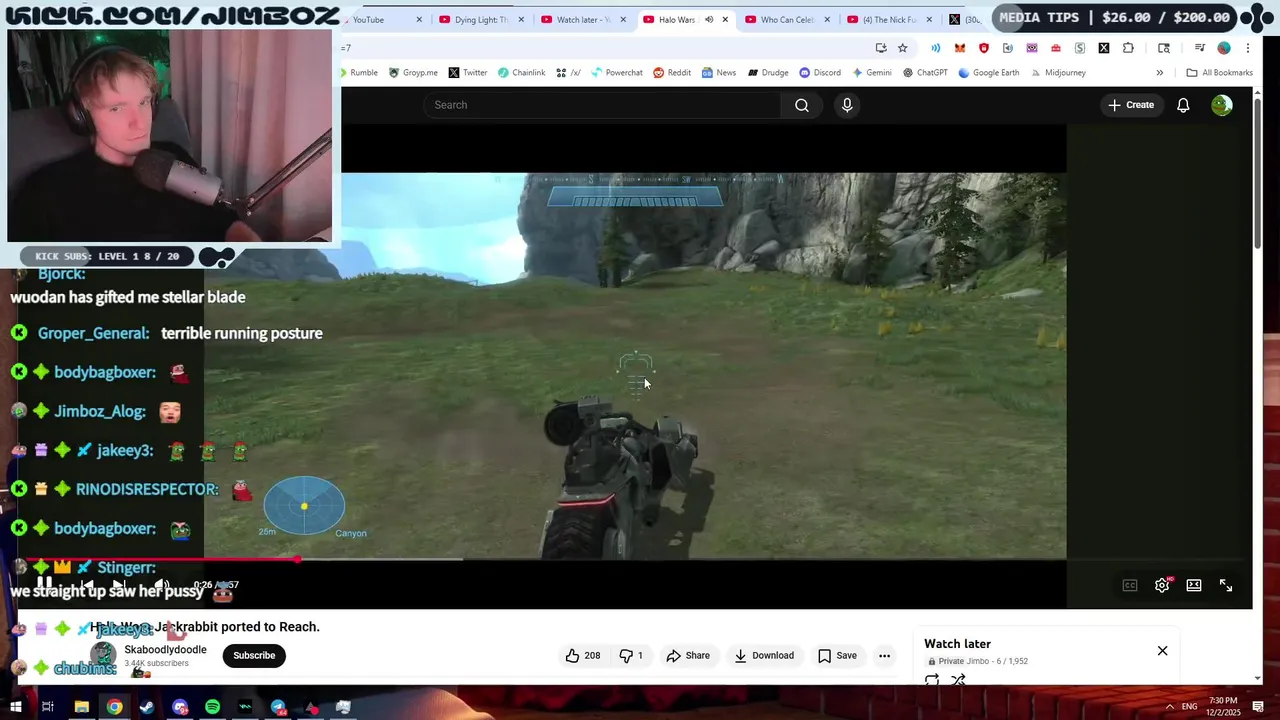
Task: Open the Skaboodlydoodle channel name link
Action: [165, 650]
